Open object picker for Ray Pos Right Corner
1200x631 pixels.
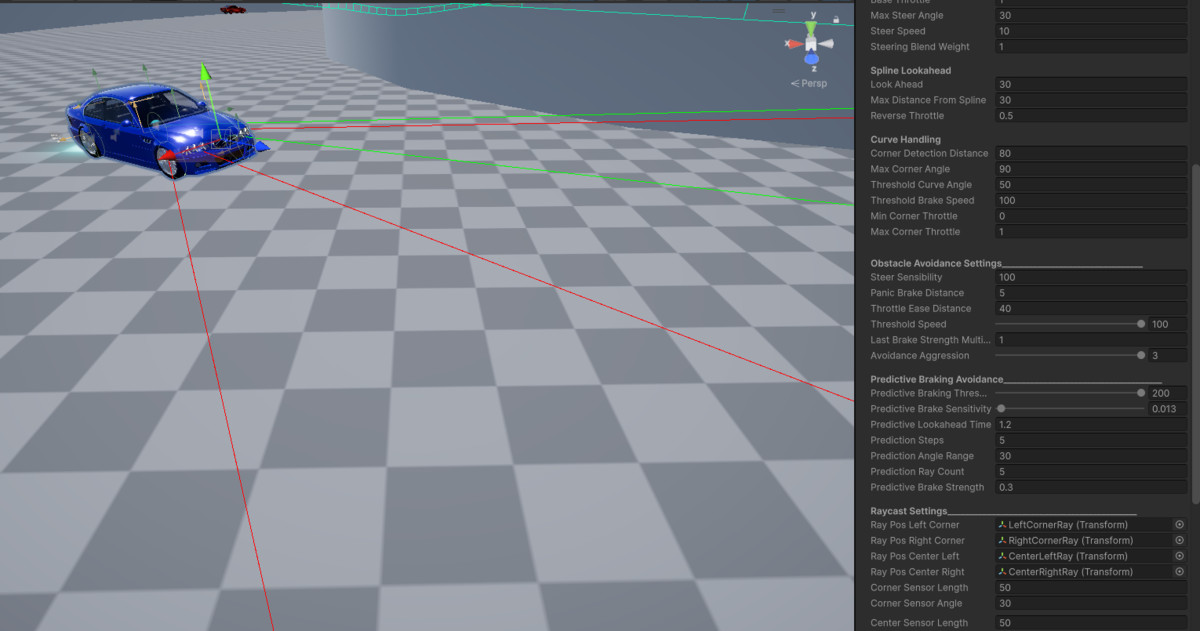coord(1179,540)
